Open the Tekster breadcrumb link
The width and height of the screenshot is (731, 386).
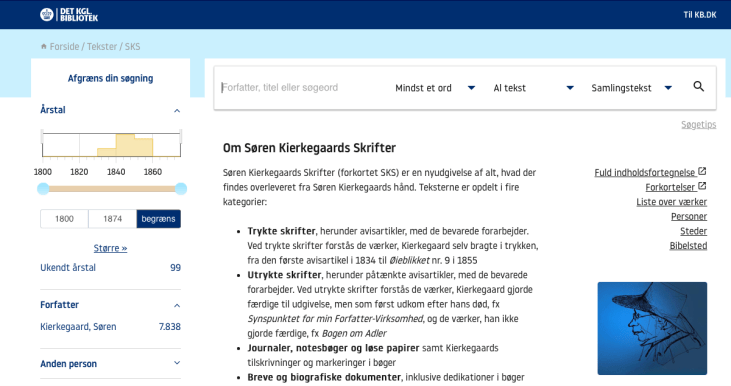tap(102, 47)
